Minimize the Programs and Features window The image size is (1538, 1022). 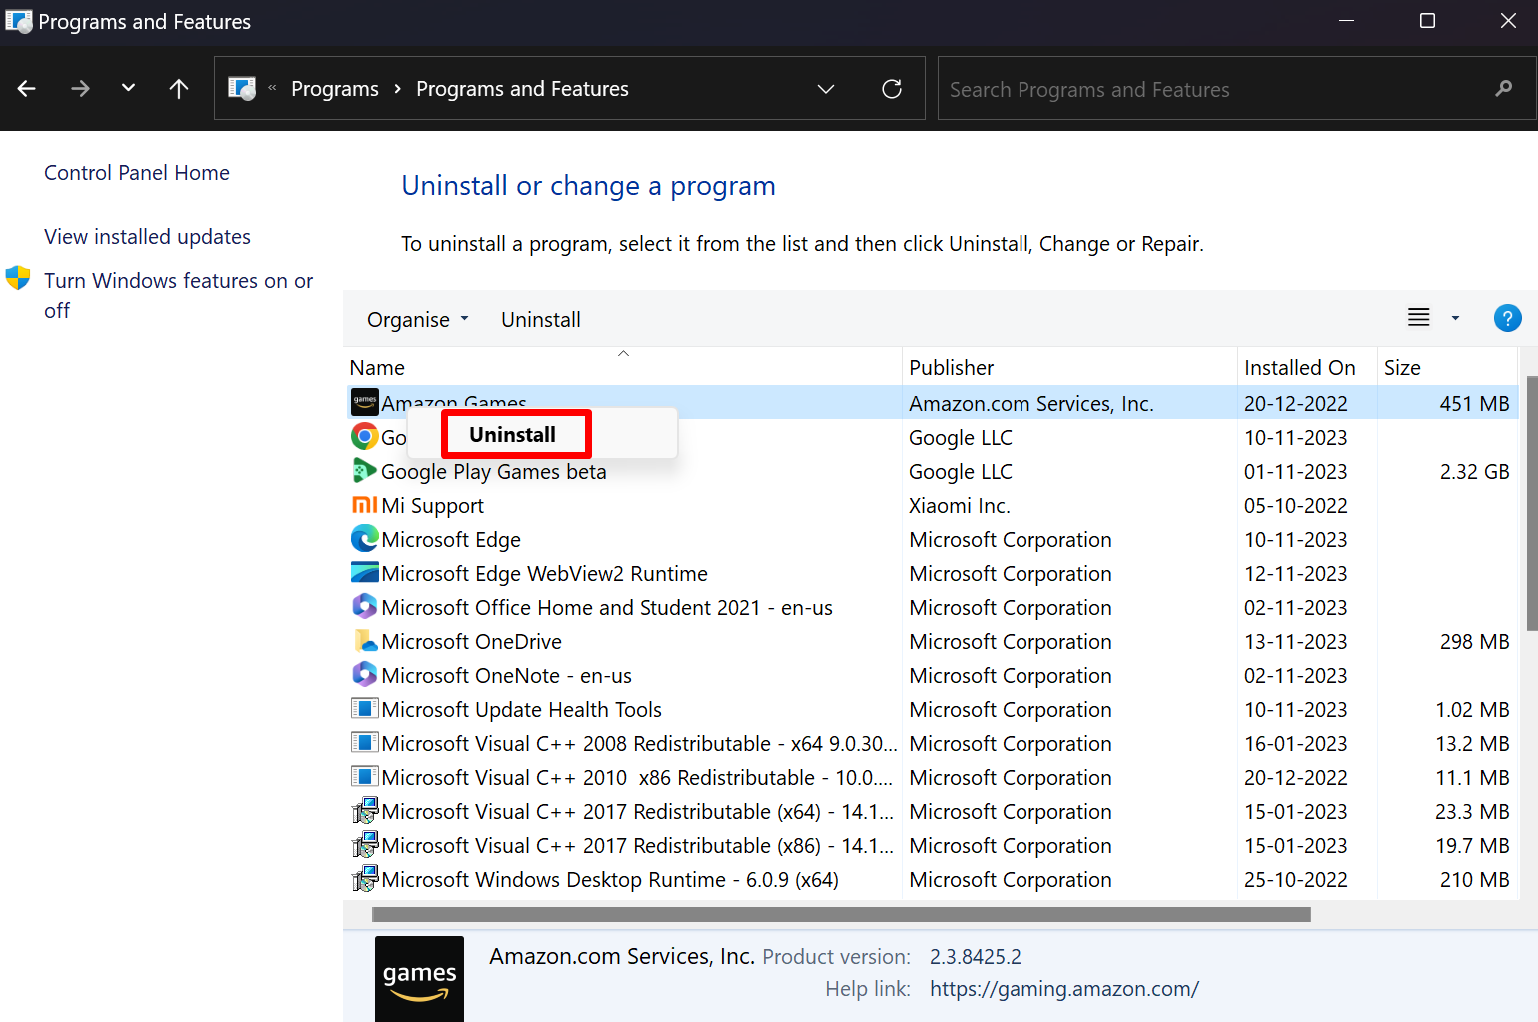pyautogui.click(x=1346, y=21)
